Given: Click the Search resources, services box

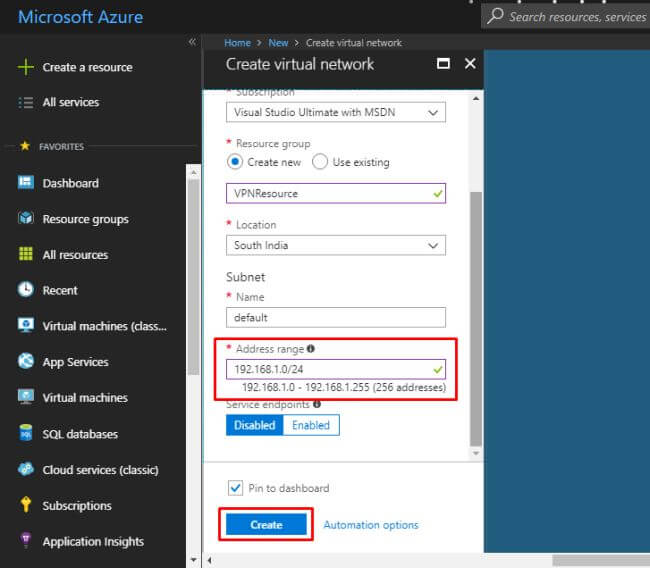Looking at the screenshot, I should (565, 17).
